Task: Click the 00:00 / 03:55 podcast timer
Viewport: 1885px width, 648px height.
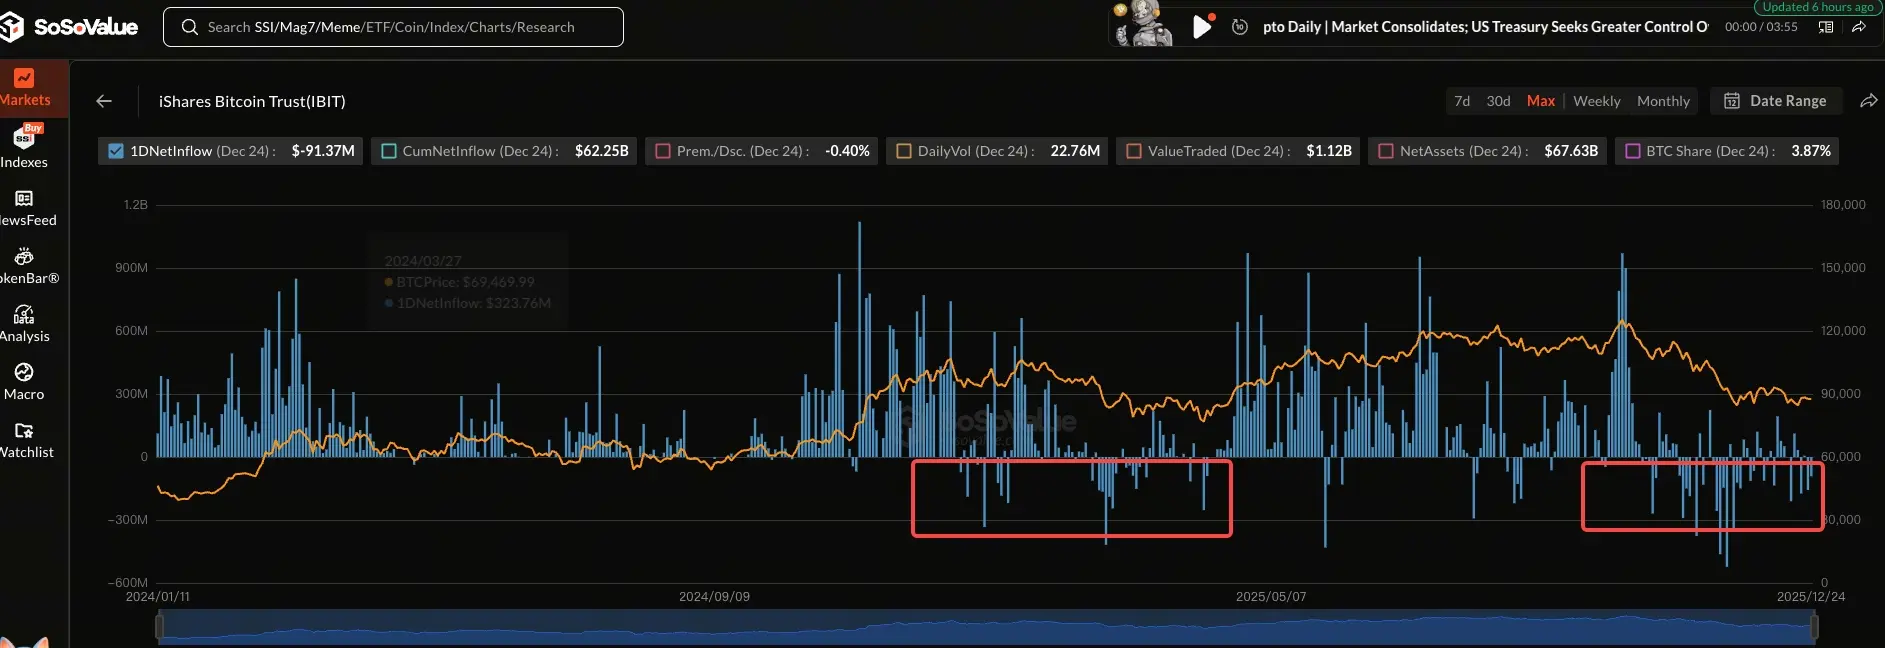Action: click(x=1761, y=27)
